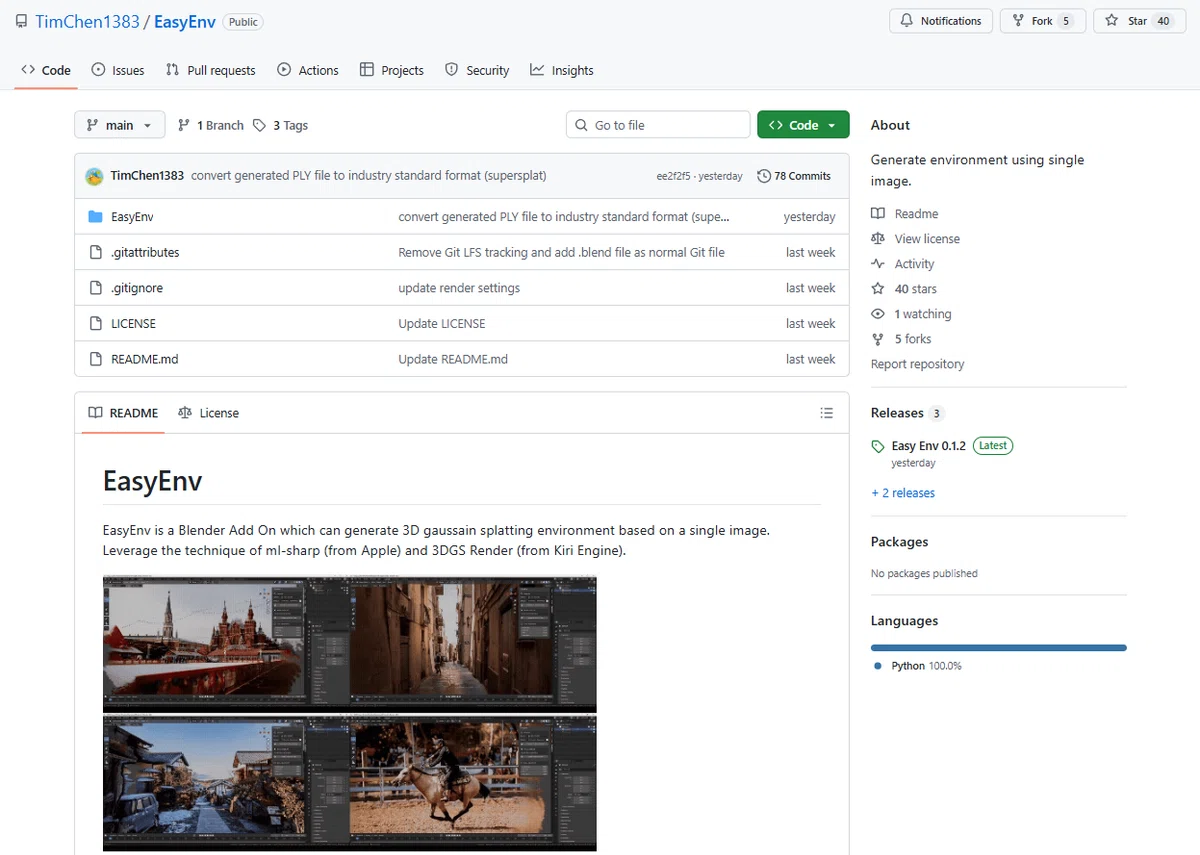Open the + 2 releases link
Image resolution: width=1200 pixels, height=855 pixels.
click(903, 493)
